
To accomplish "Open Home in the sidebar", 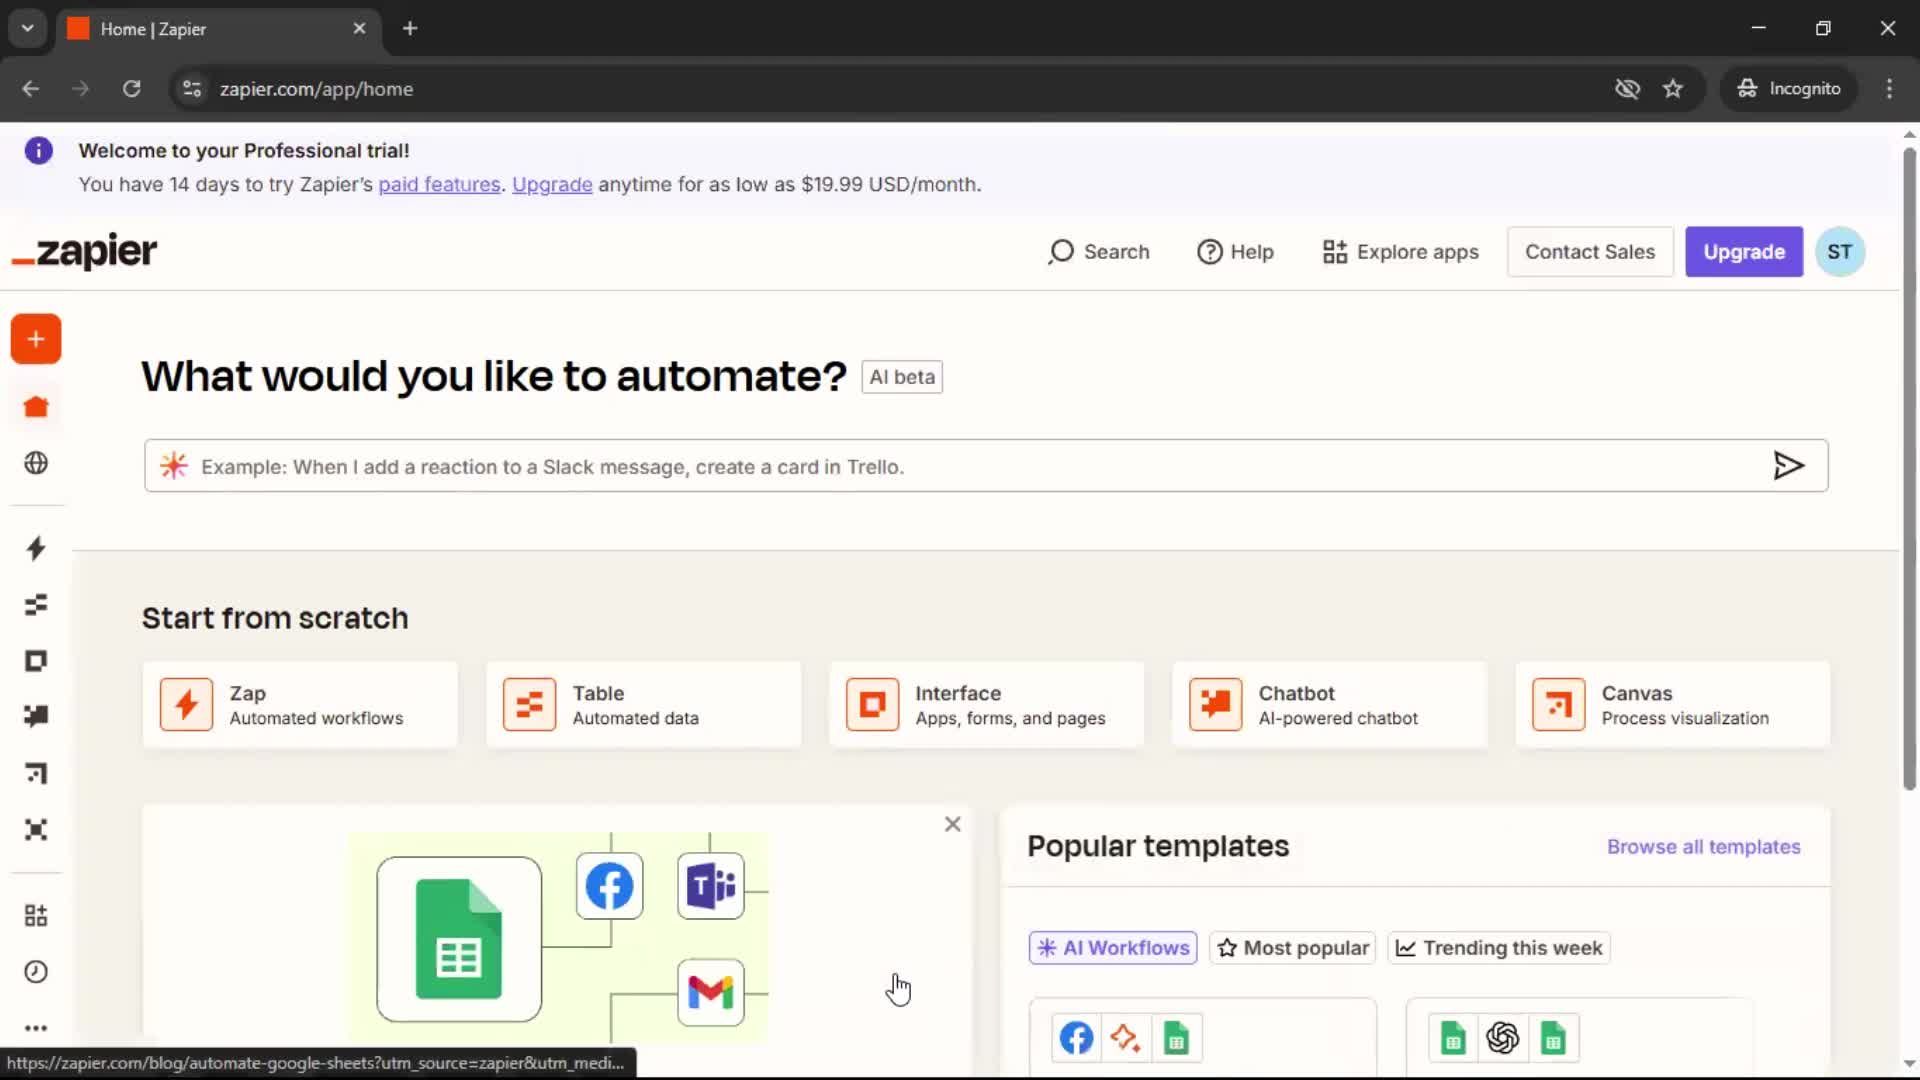I will point(36,406).
